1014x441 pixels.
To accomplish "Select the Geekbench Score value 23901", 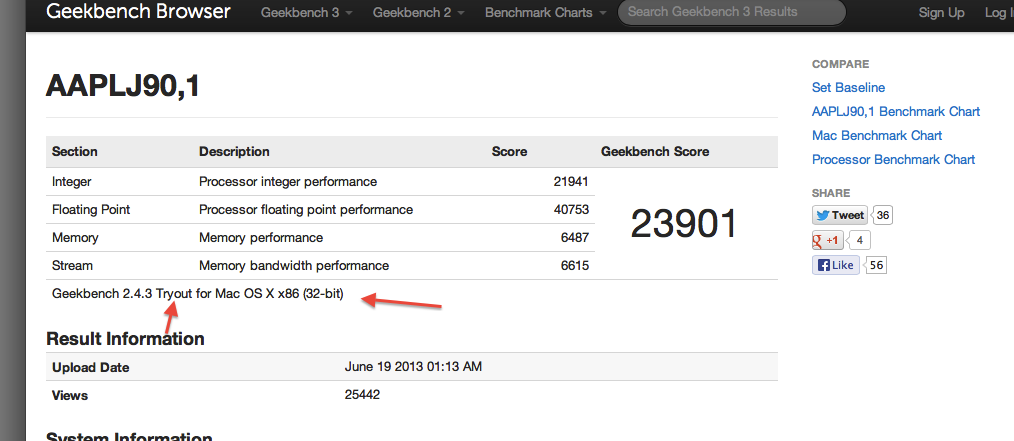I will 684,224.
